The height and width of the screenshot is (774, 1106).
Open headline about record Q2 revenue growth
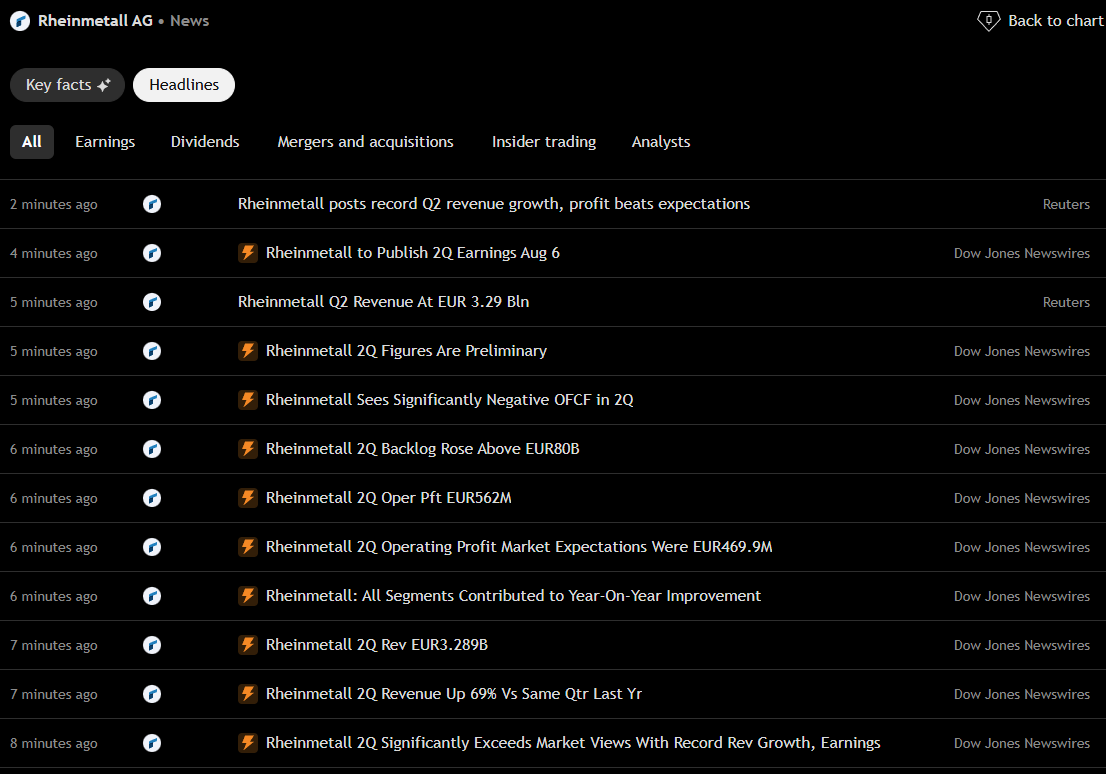coord(494,204)
